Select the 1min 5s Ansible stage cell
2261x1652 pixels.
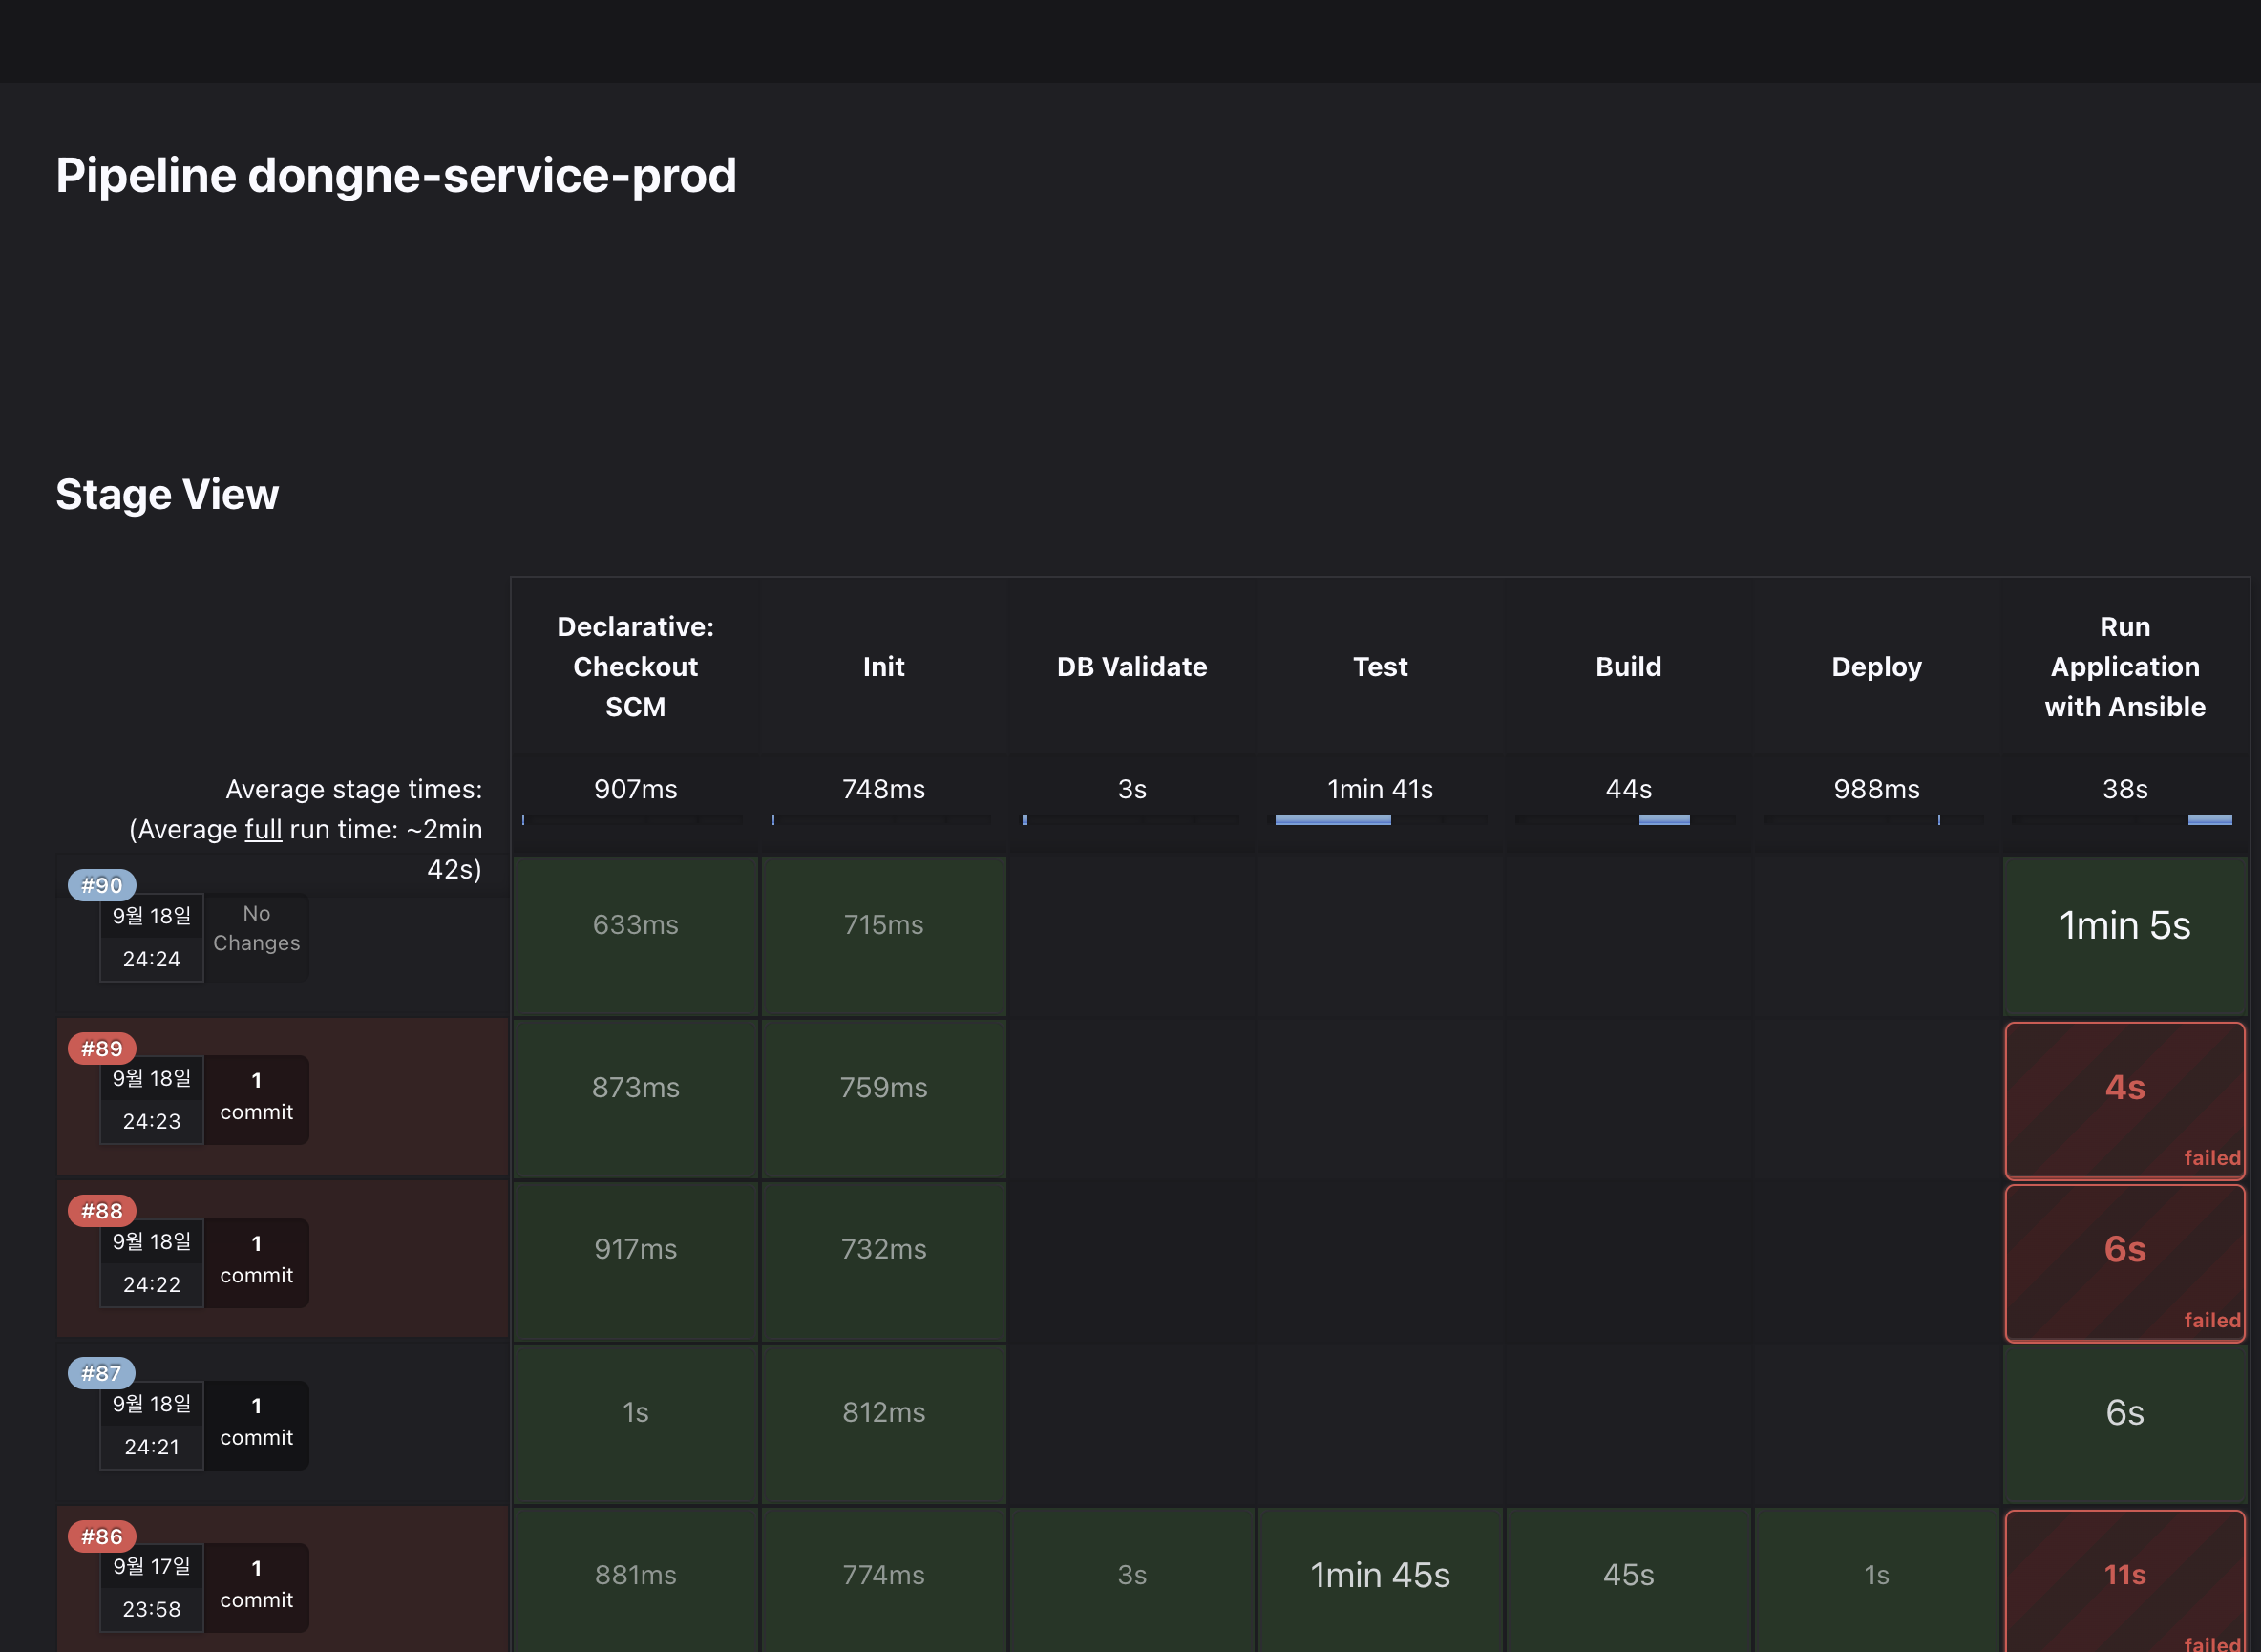coord(2124,934)
